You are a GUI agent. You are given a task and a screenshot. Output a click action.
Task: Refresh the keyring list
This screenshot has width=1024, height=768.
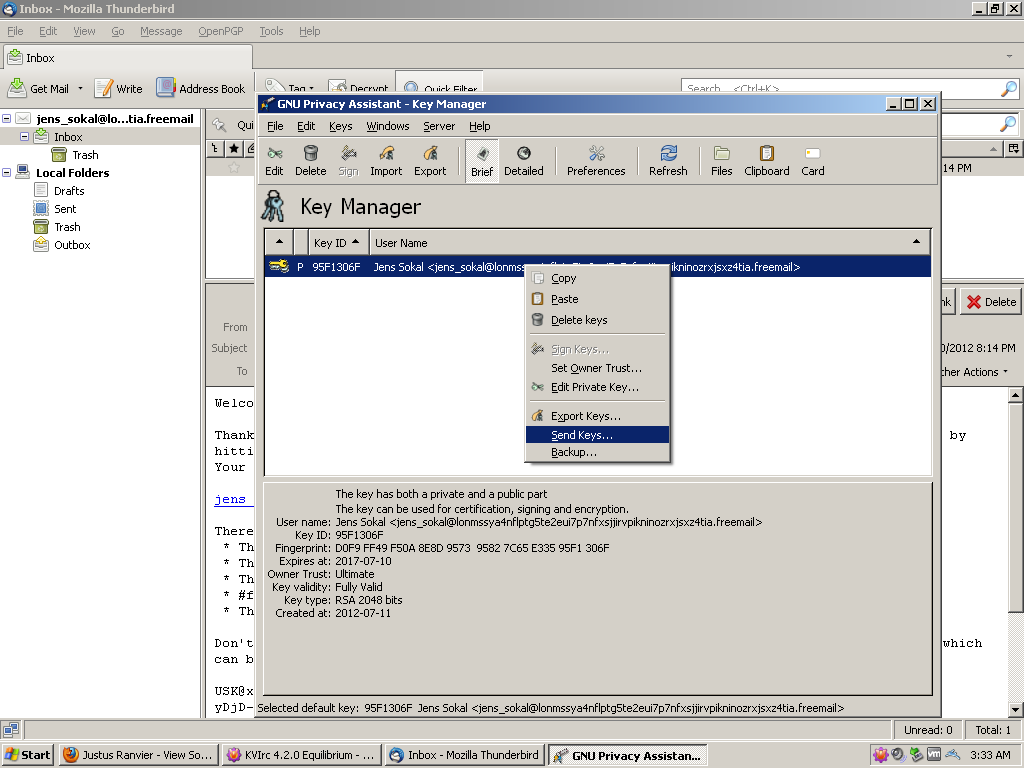click(668, 161)
